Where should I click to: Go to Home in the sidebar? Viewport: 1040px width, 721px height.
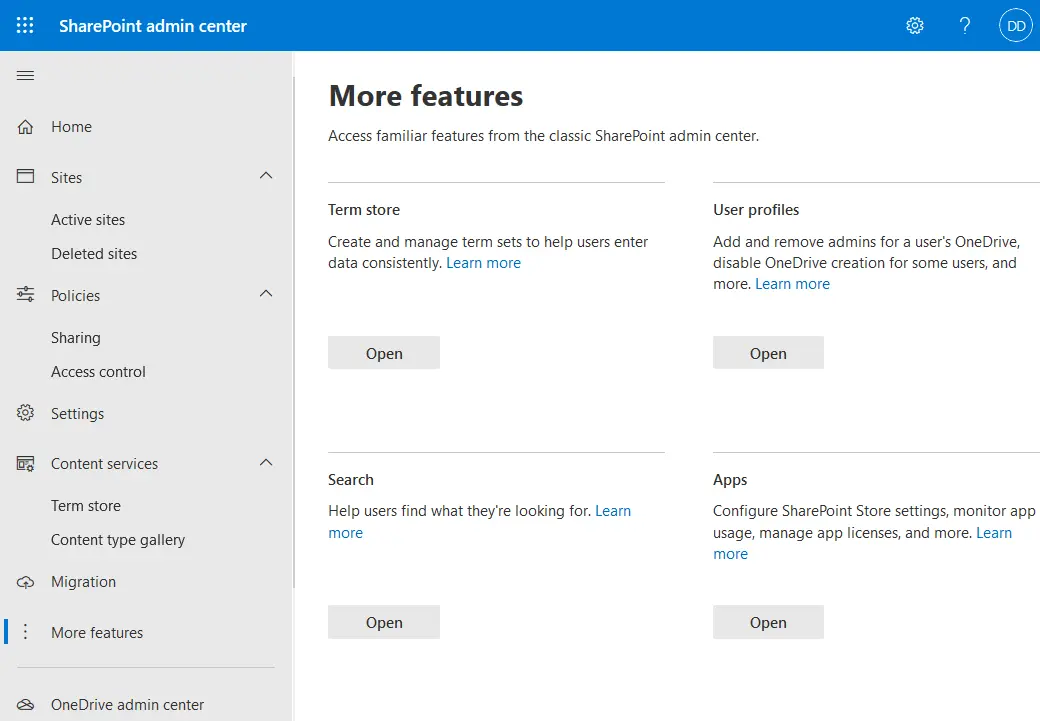(x=72, y=127)
